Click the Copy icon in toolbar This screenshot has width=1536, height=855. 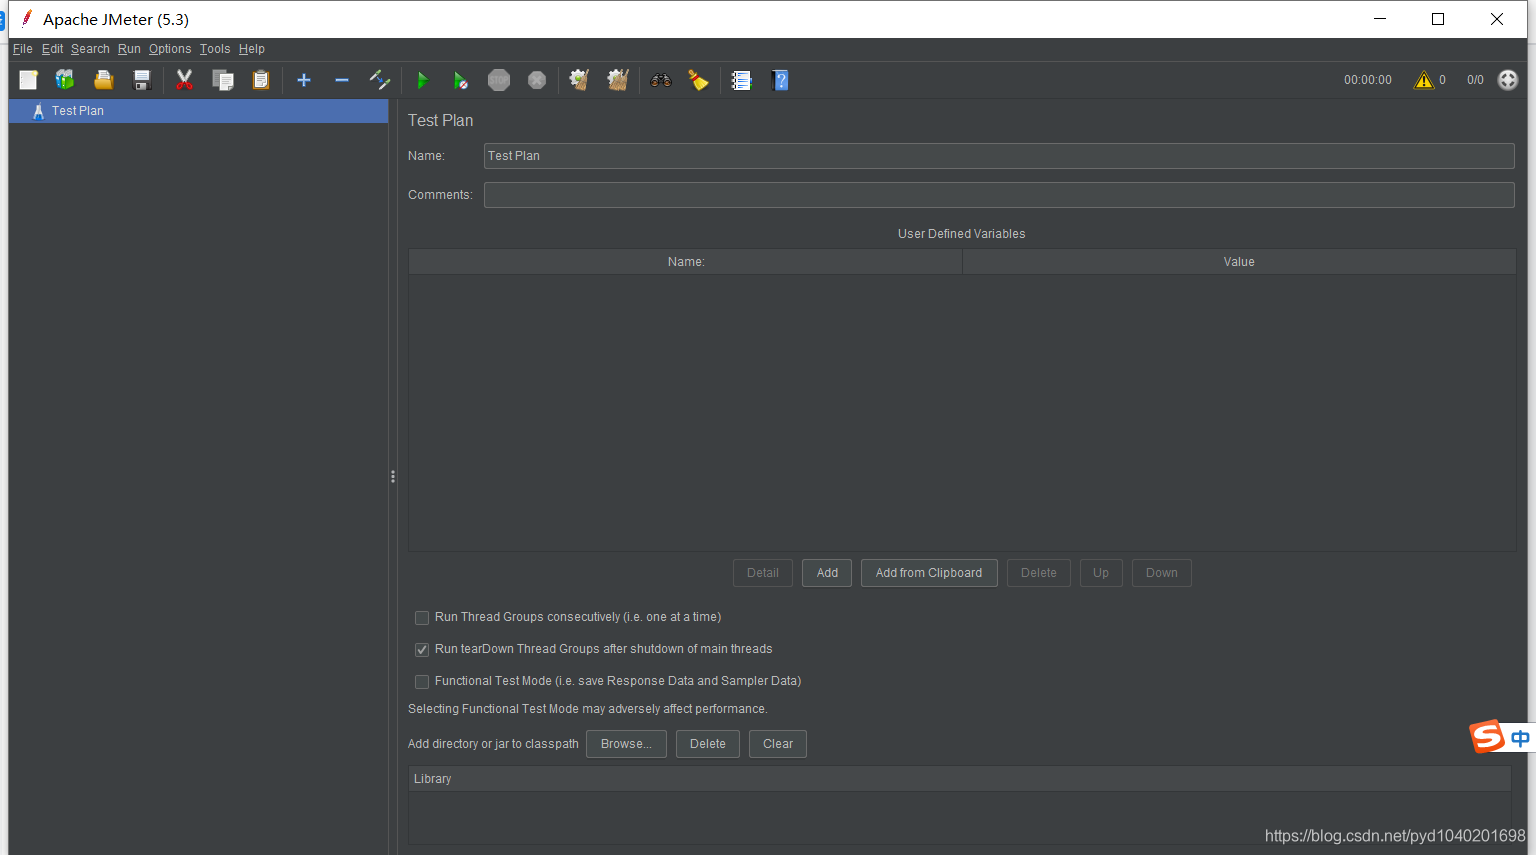pos(223,80)
